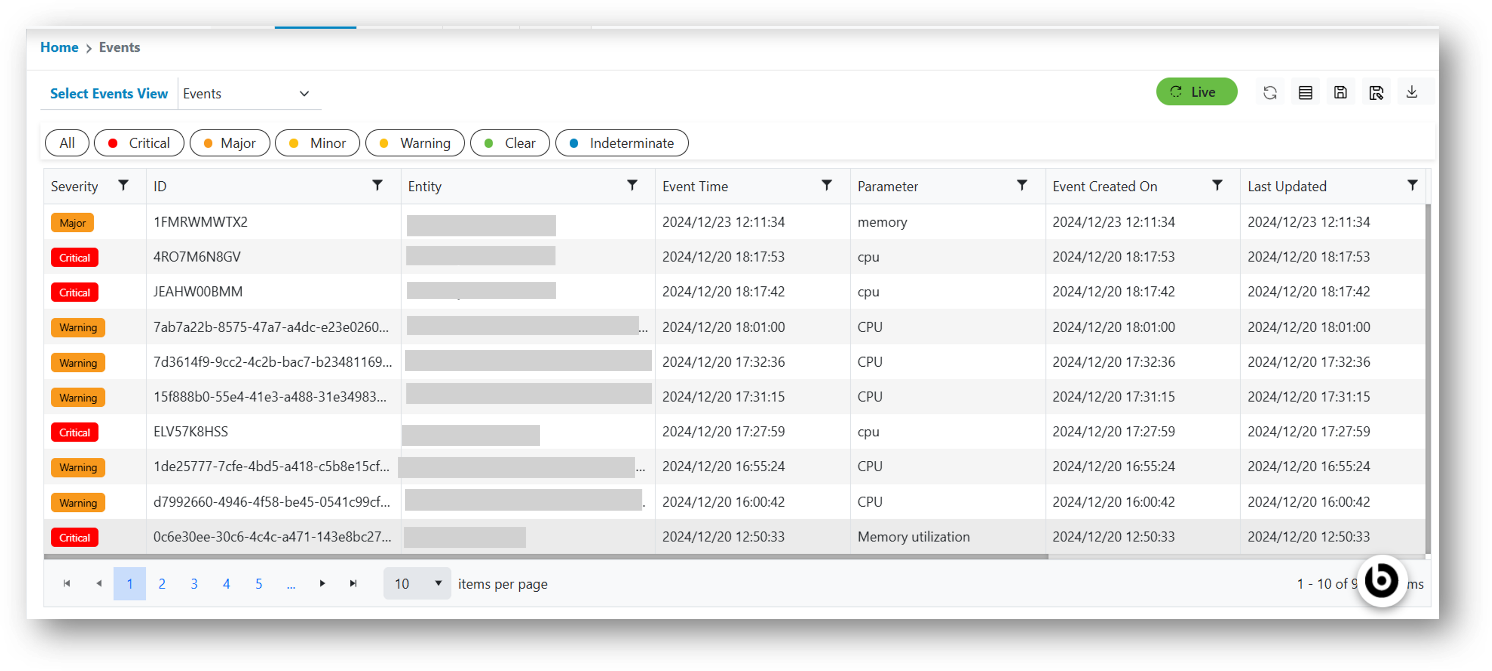Open the Select Events View dropdown

249,93
